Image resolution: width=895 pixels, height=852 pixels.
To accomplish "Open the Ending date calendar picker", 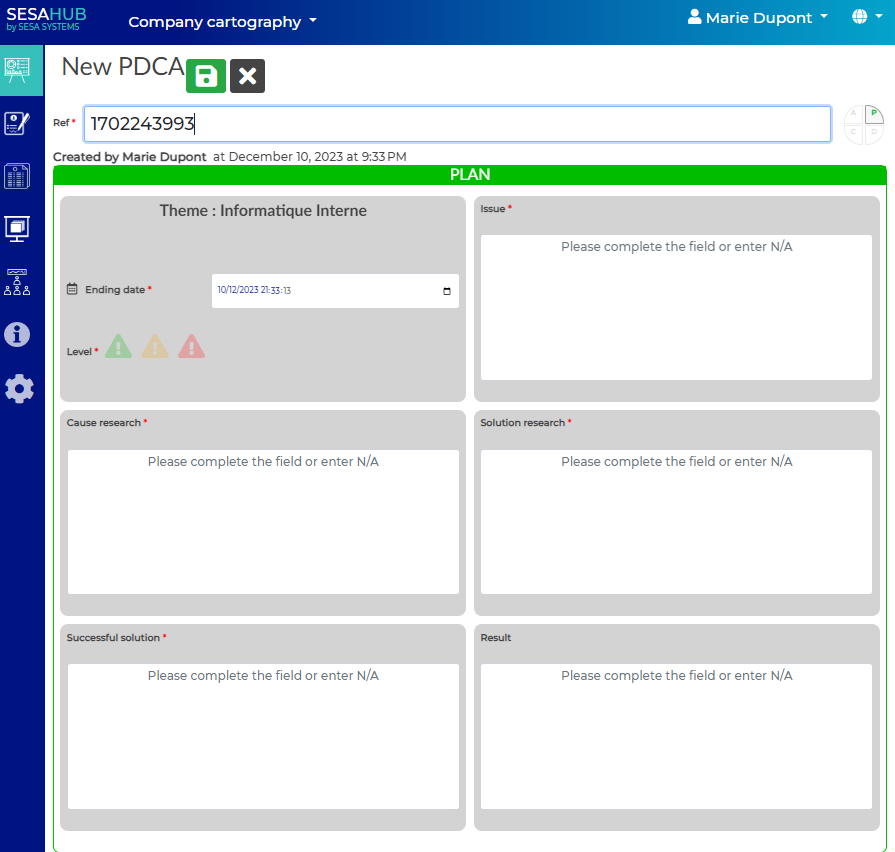I will (x=446, y=291).
